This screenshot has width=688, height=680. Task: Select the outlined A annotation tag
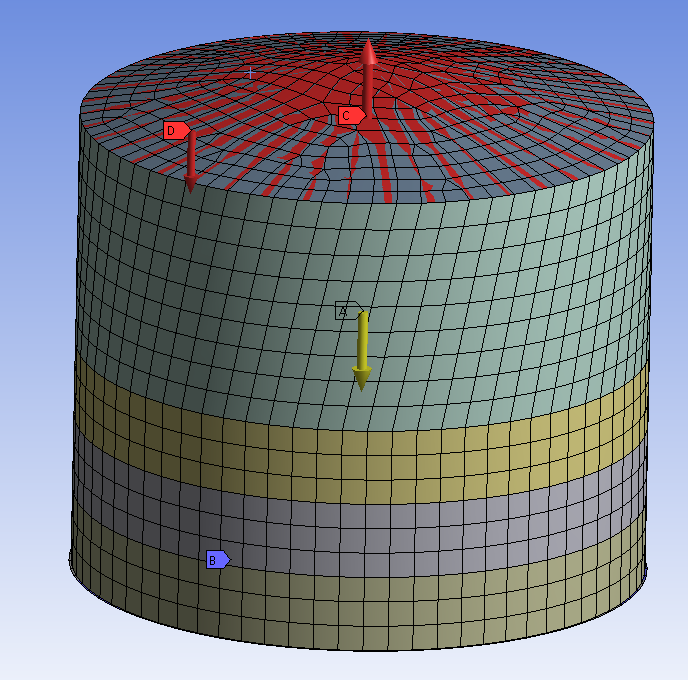[345, 311]
